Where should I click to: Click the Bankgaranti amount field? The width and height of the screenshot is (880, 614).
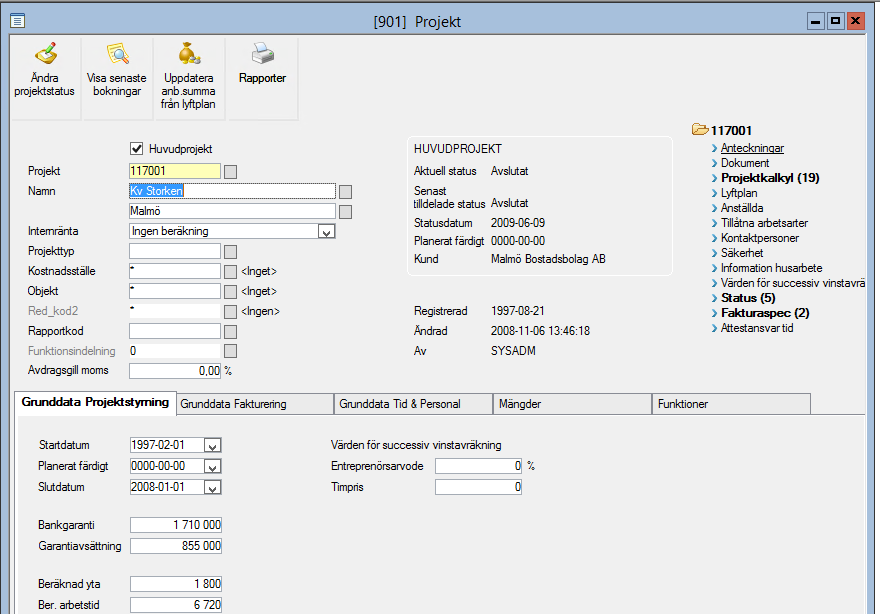click(176, 525)
